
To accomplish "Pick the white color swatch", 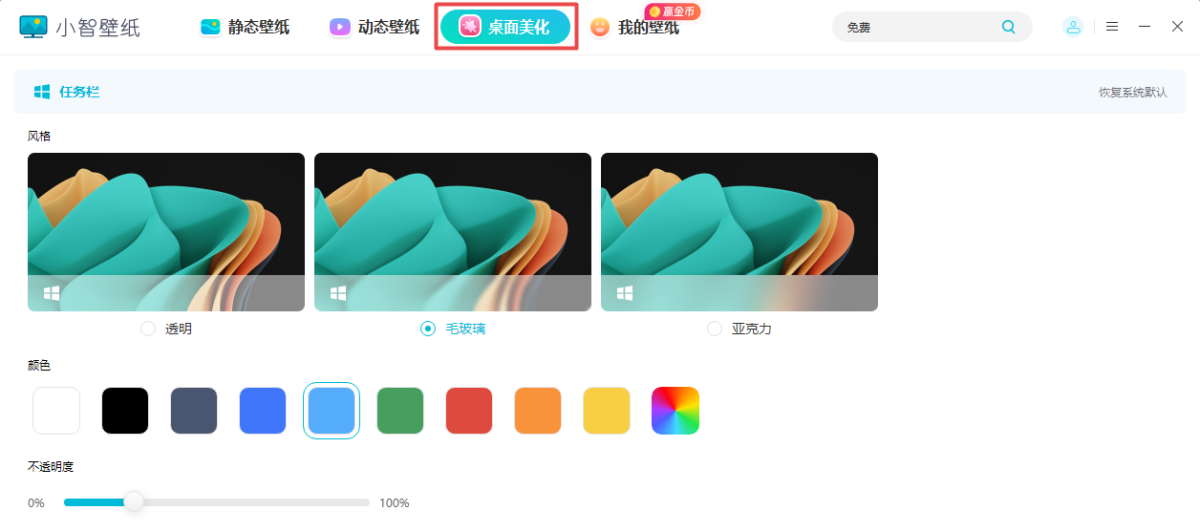I will click(x=56, y=411).
